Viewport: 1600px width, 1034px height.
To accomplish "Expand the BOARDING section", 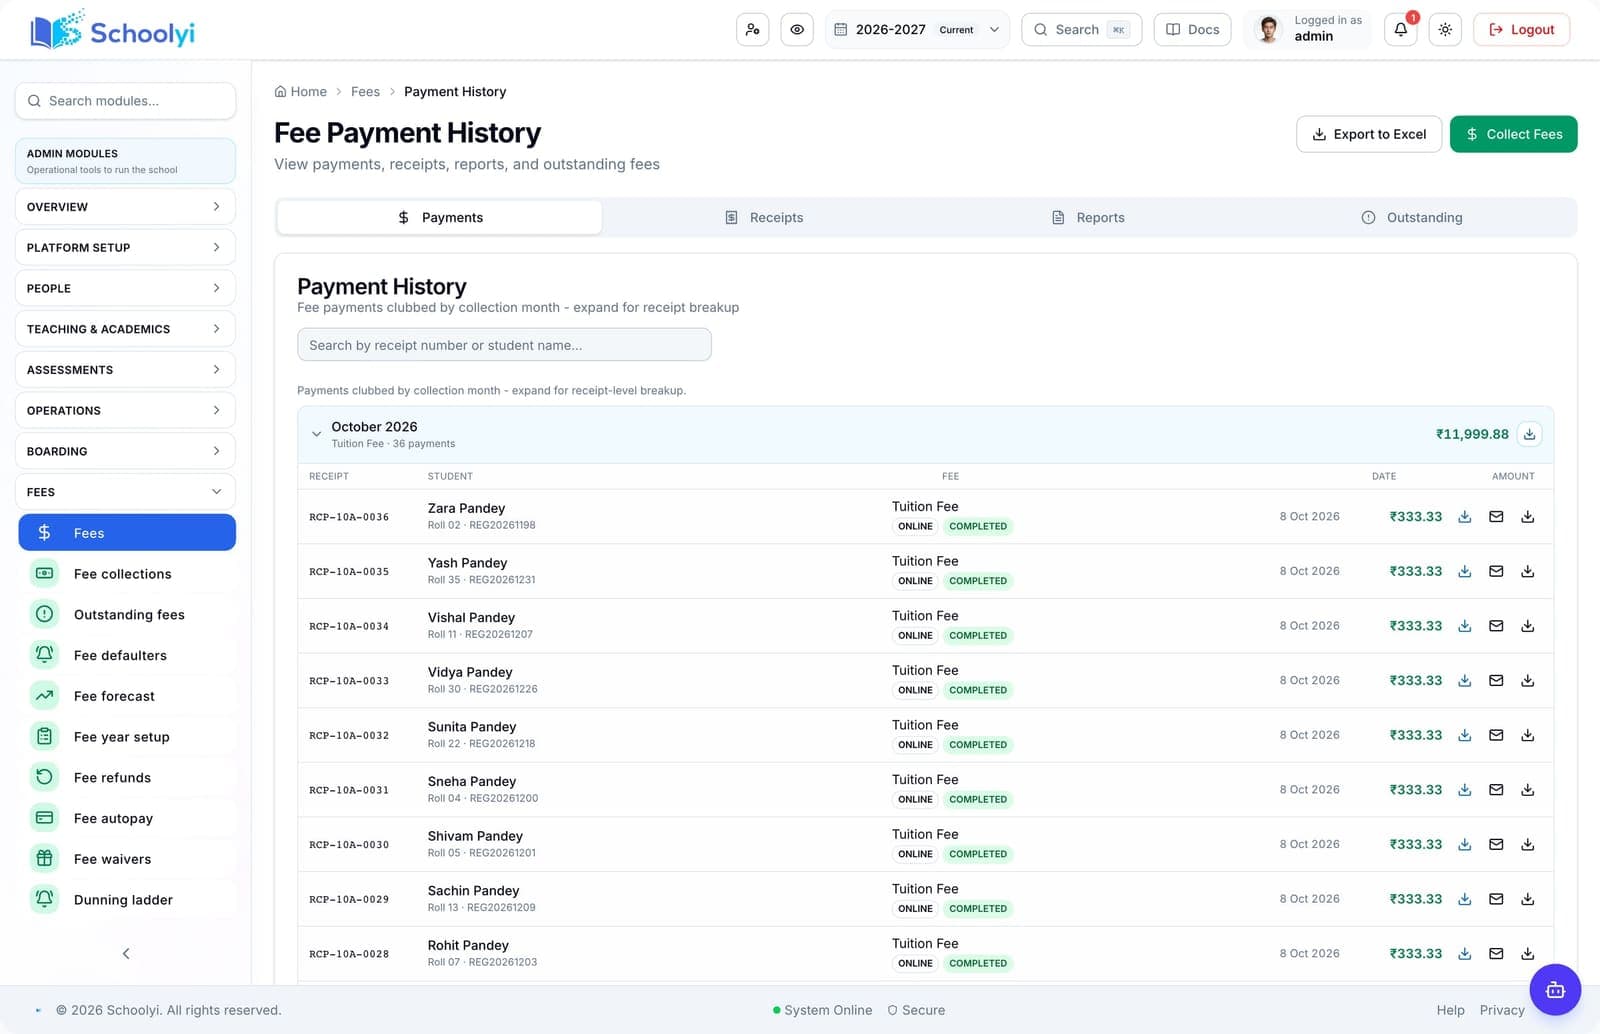I will (x=125, y=451).
